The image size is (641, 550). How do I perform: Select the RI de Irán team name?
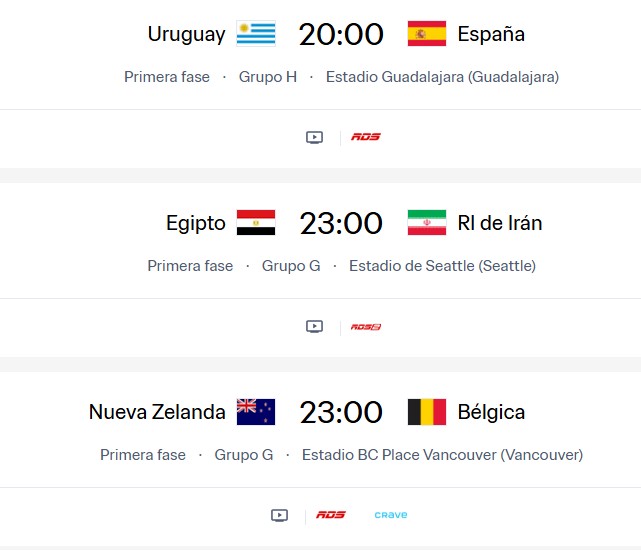click(x=500, y=223)
